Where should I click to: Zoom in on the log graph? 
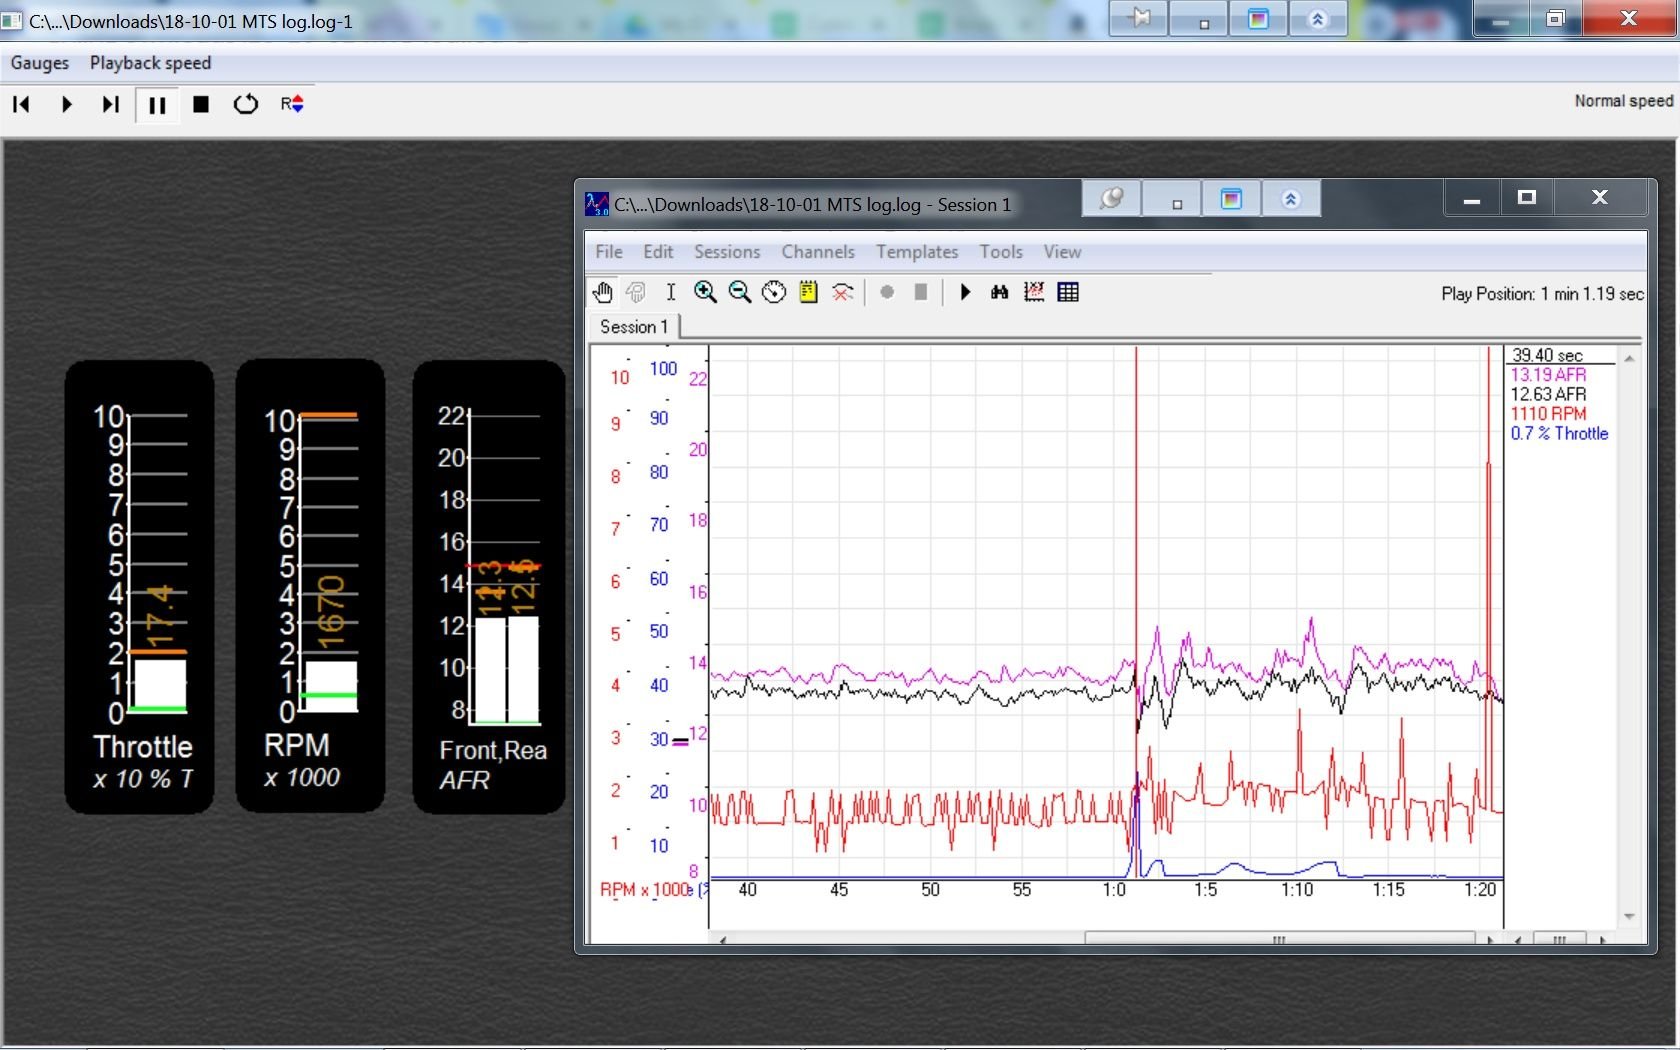[705, 292]
